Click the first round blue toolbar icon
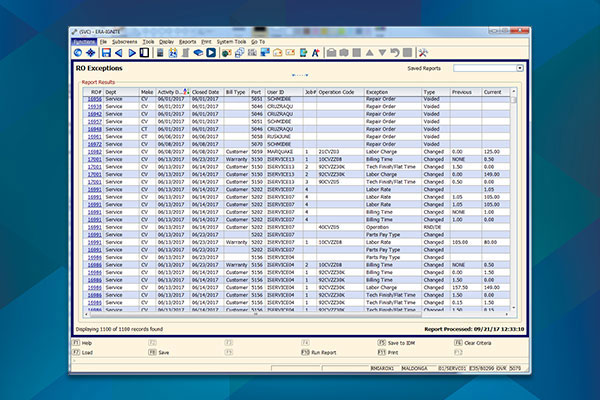 coord(79,52)
